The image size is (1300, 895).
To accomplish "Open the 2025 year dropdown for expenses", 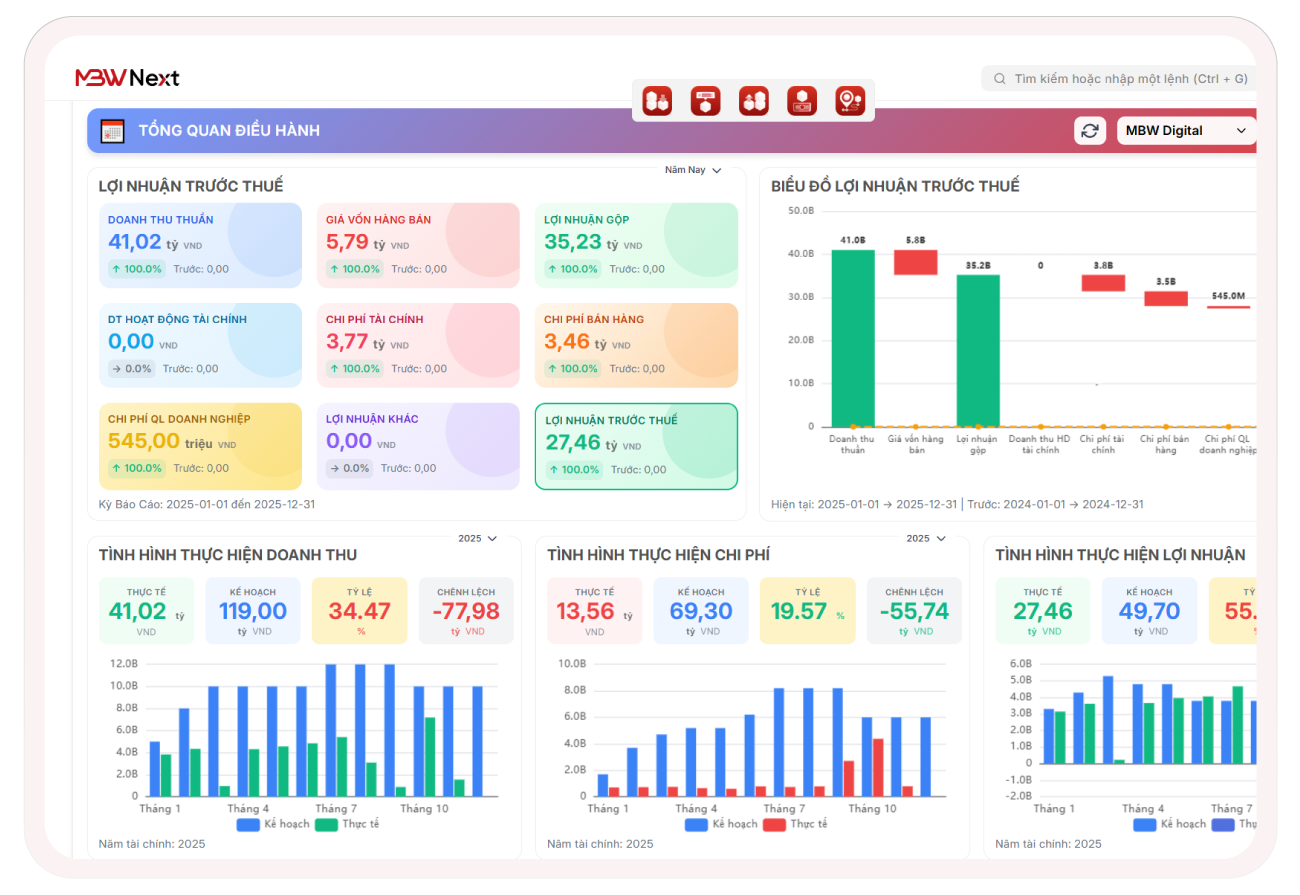I will 925,538.
